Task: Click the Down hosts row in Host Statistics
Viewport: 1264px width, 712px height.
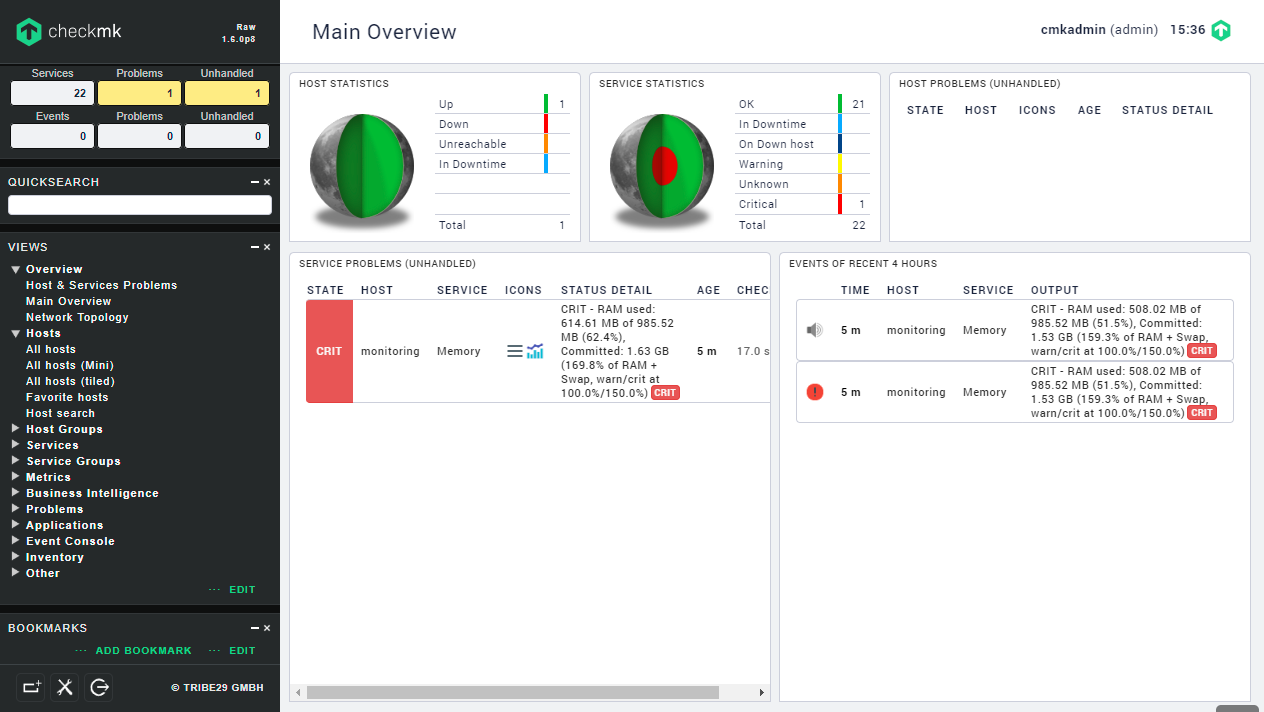Action: (x=502, y=124)
